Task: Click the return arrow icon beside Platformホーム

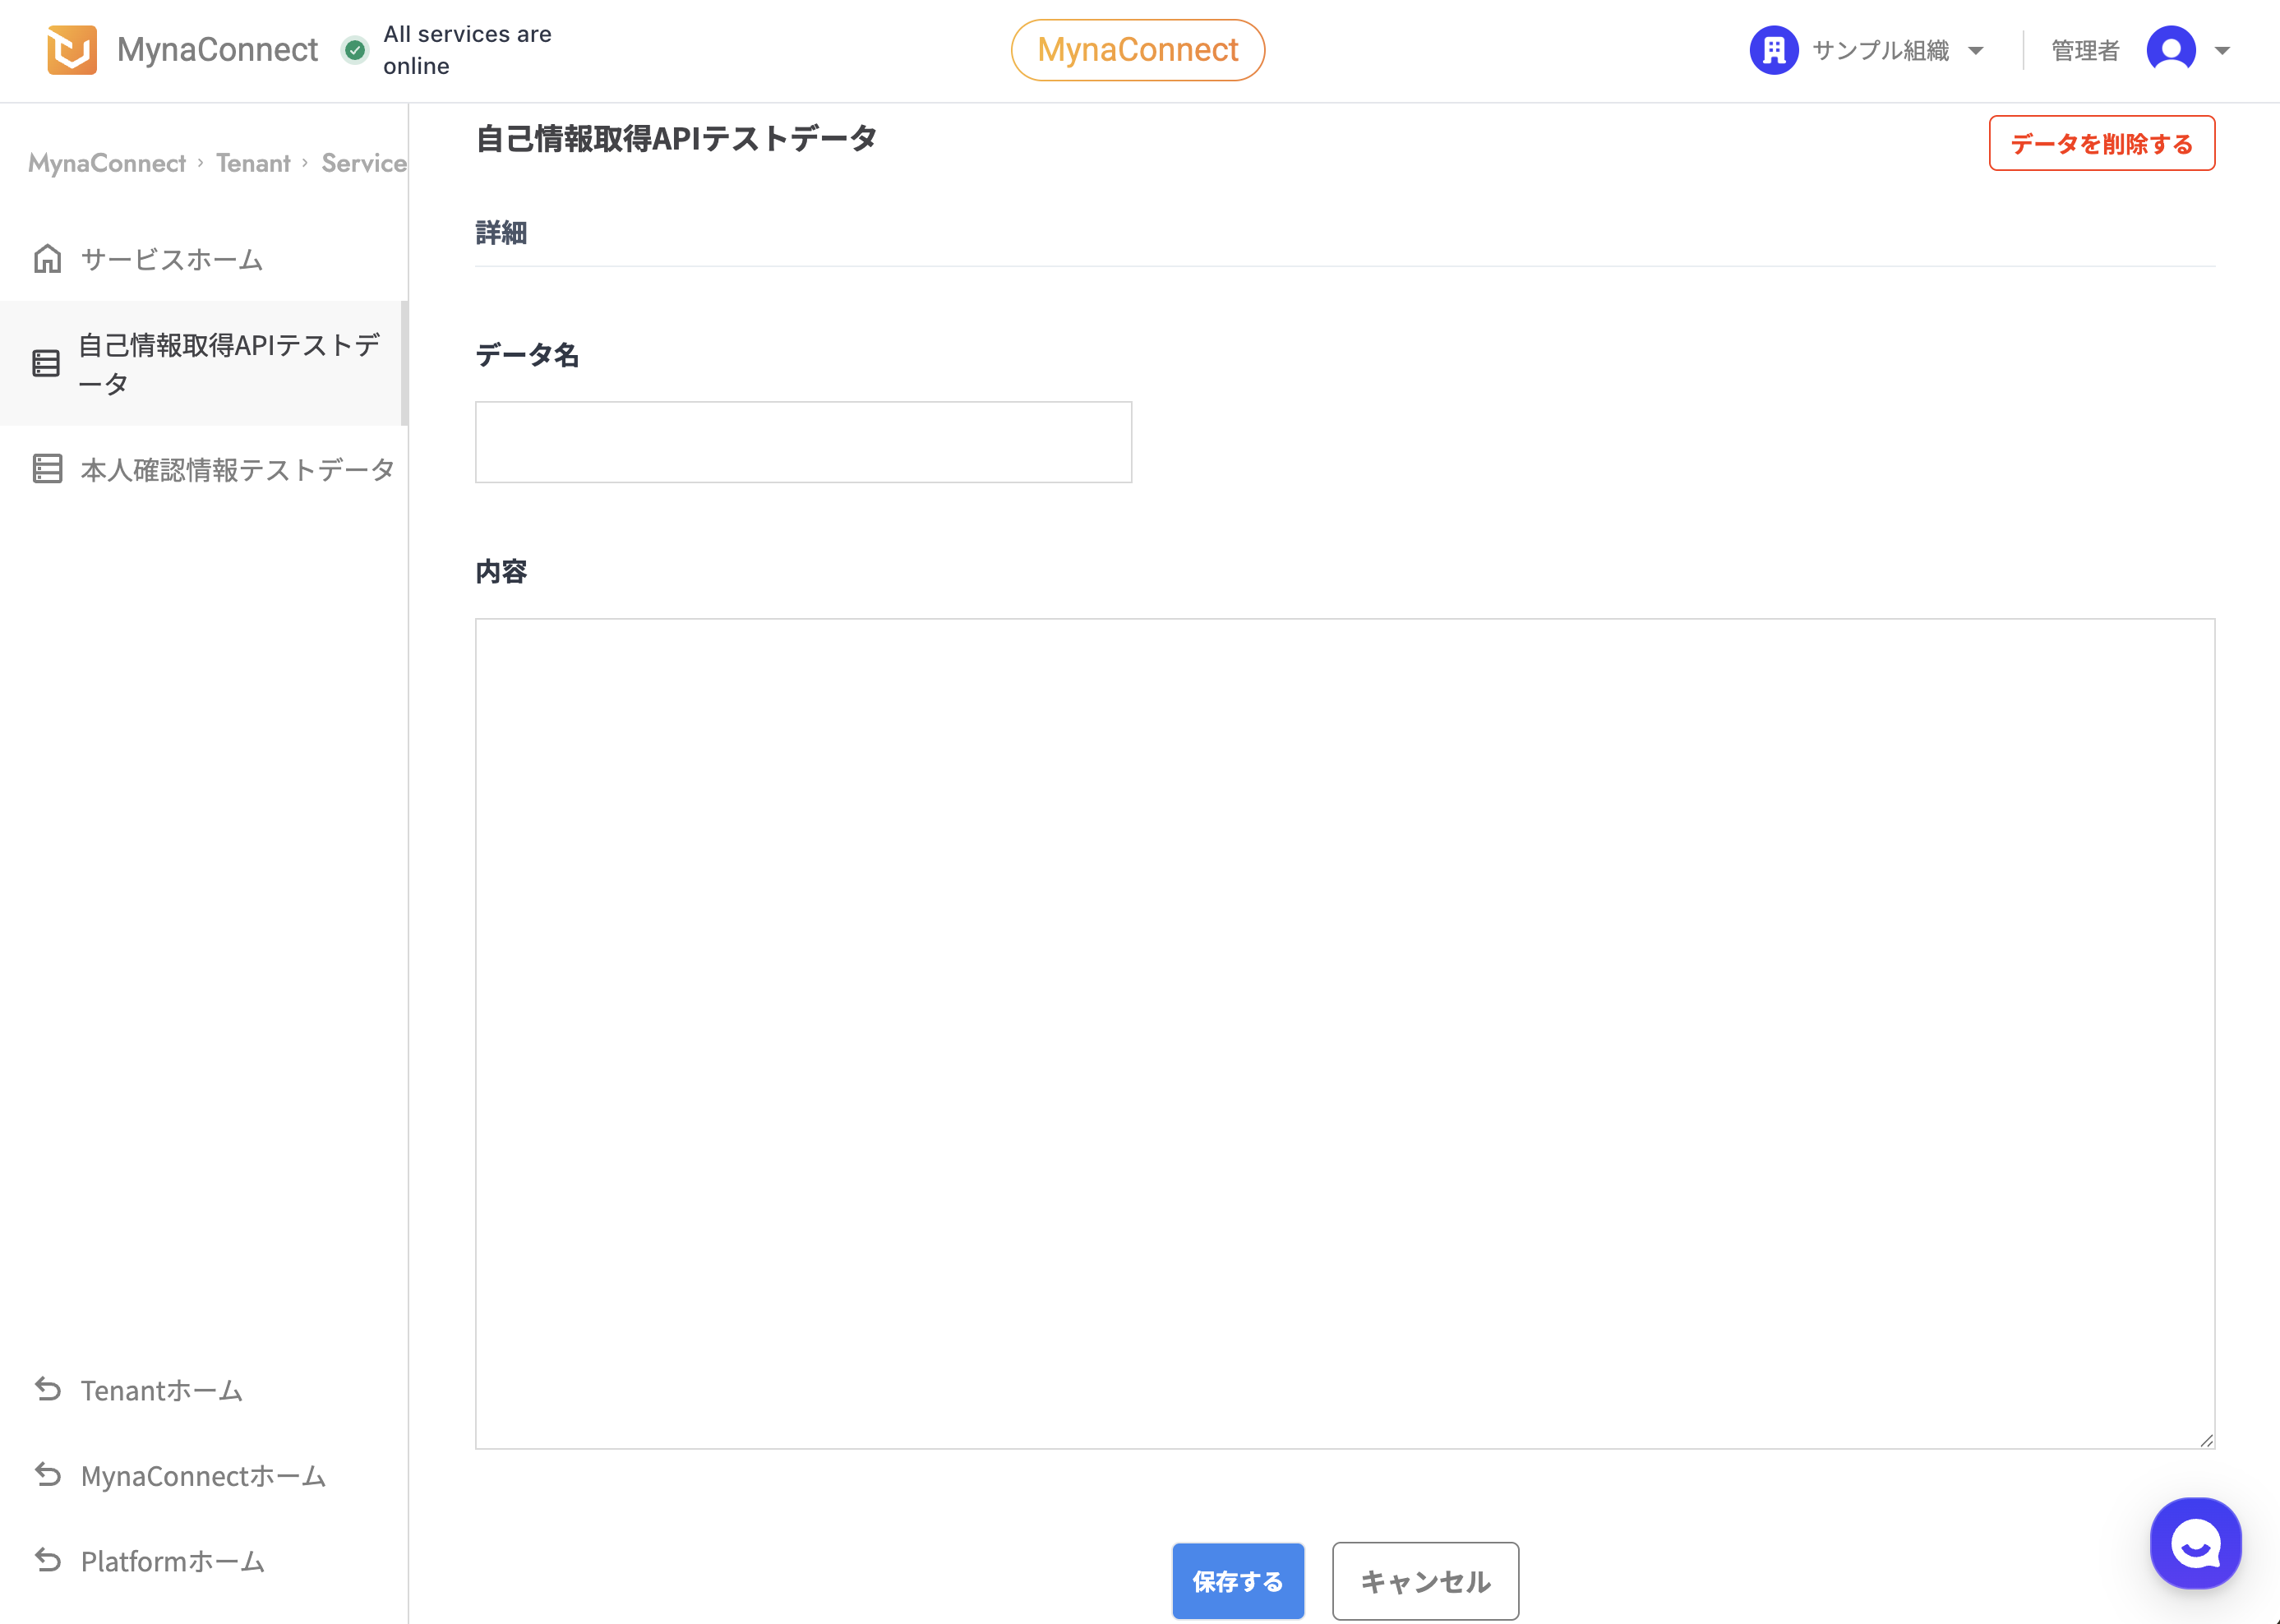Action: (47, 1559)
